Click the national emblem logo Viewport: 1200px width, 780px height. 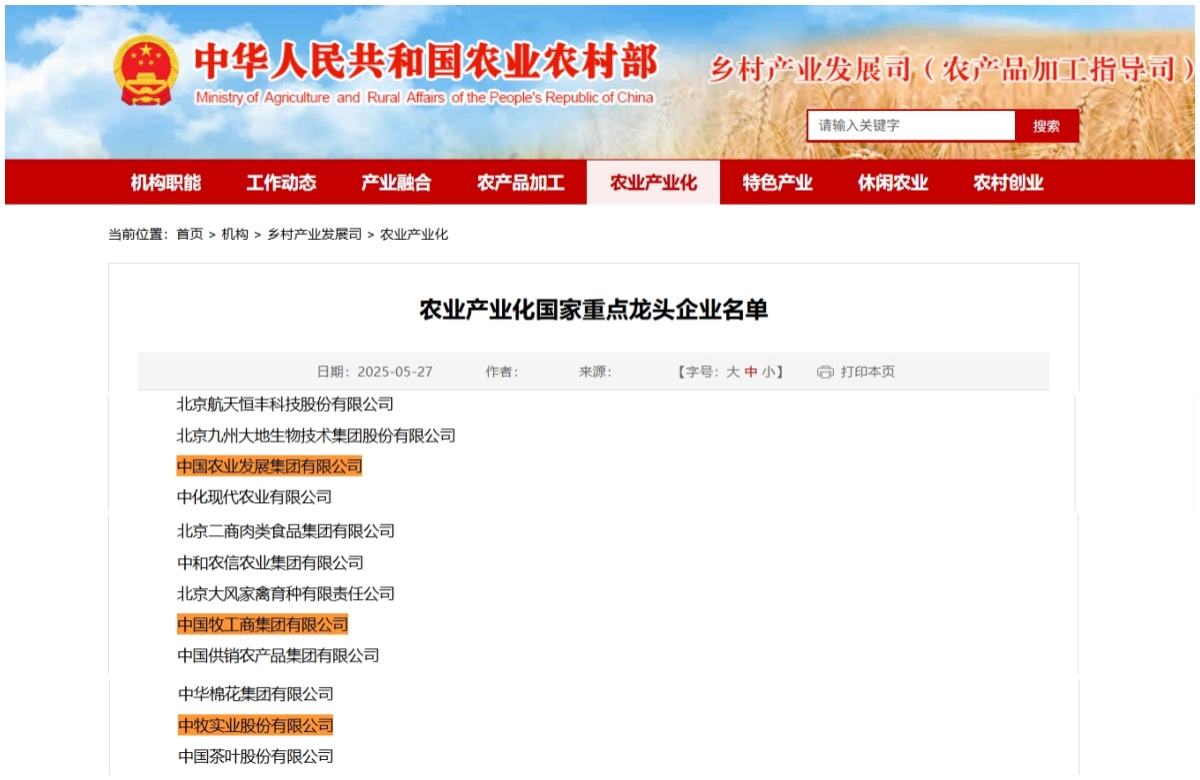146,70
